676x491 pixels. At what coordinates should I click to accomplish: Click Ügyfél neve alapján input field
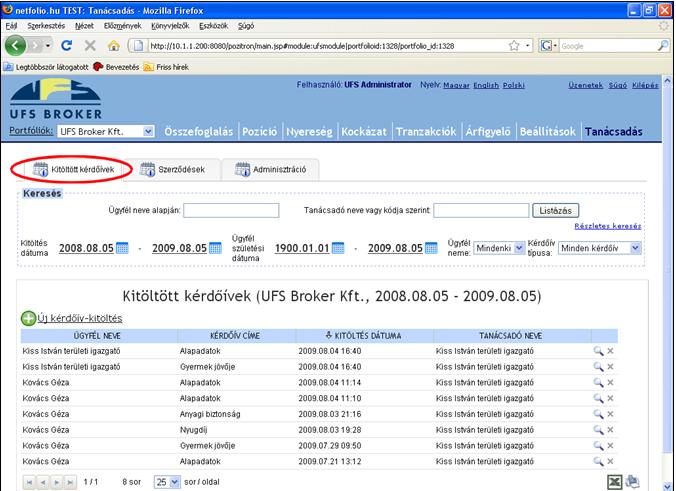pyautogui.click(x=231, y=210)
